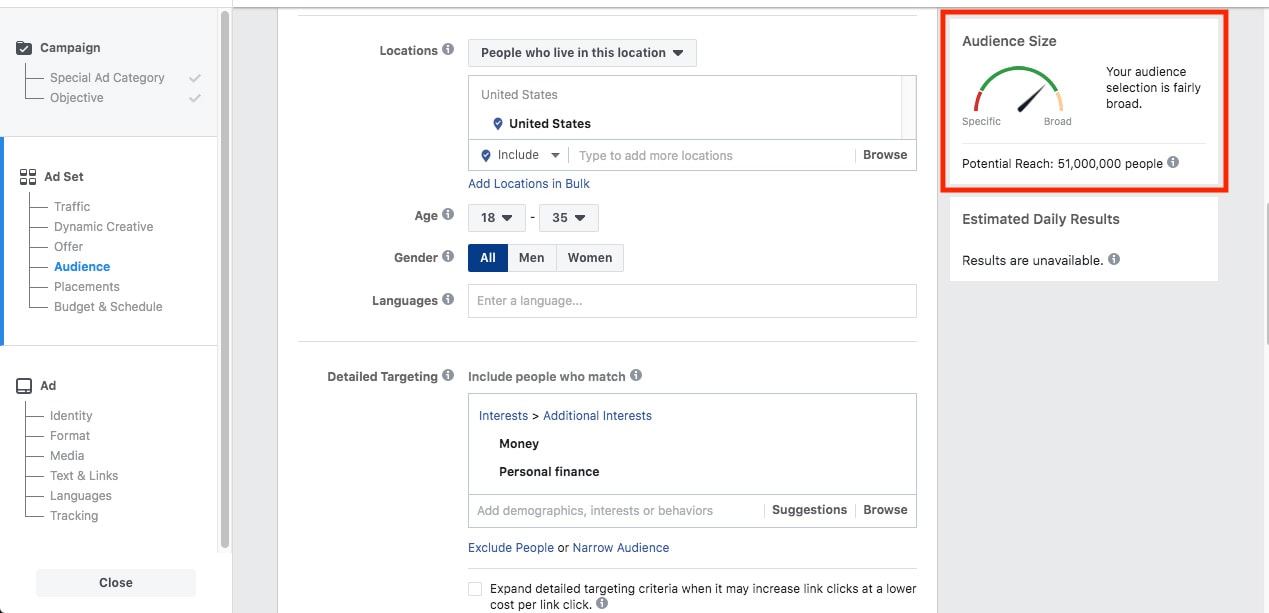Click Suggestions in detailed targeting

click(x=809, y=510)
